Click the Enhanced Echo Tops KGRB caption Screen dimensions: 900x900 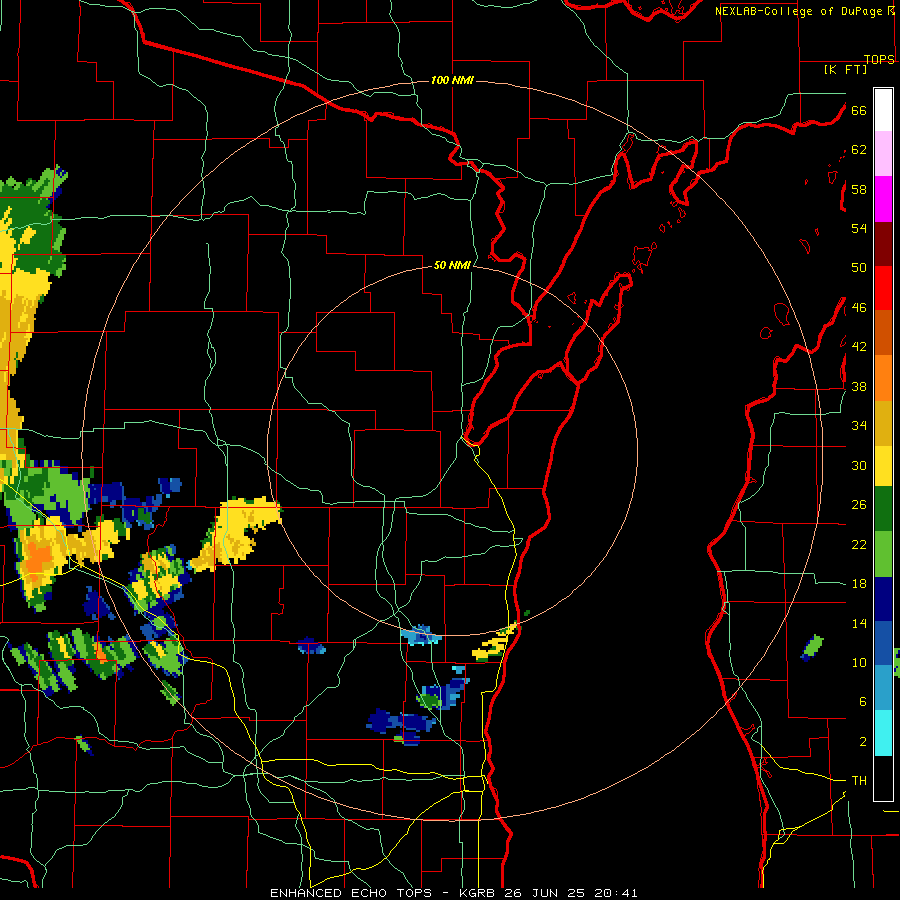pos(453,893)
